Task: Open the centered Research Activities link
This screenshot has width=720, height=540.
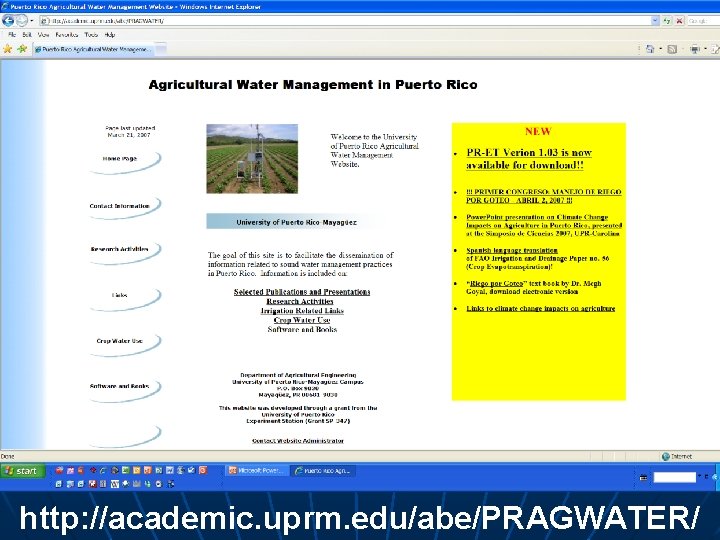Action: click(300, 301)
